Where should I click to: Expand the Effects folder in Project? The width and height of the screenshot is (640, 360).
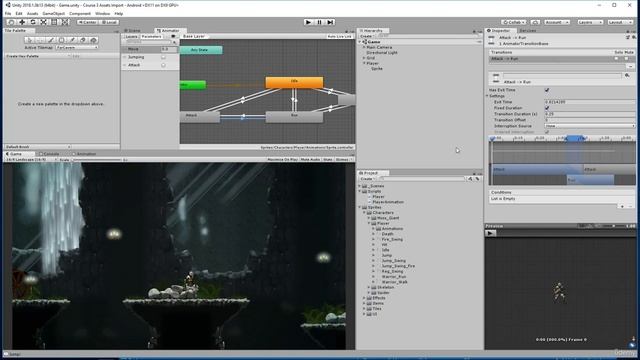(x=364, y=298)
